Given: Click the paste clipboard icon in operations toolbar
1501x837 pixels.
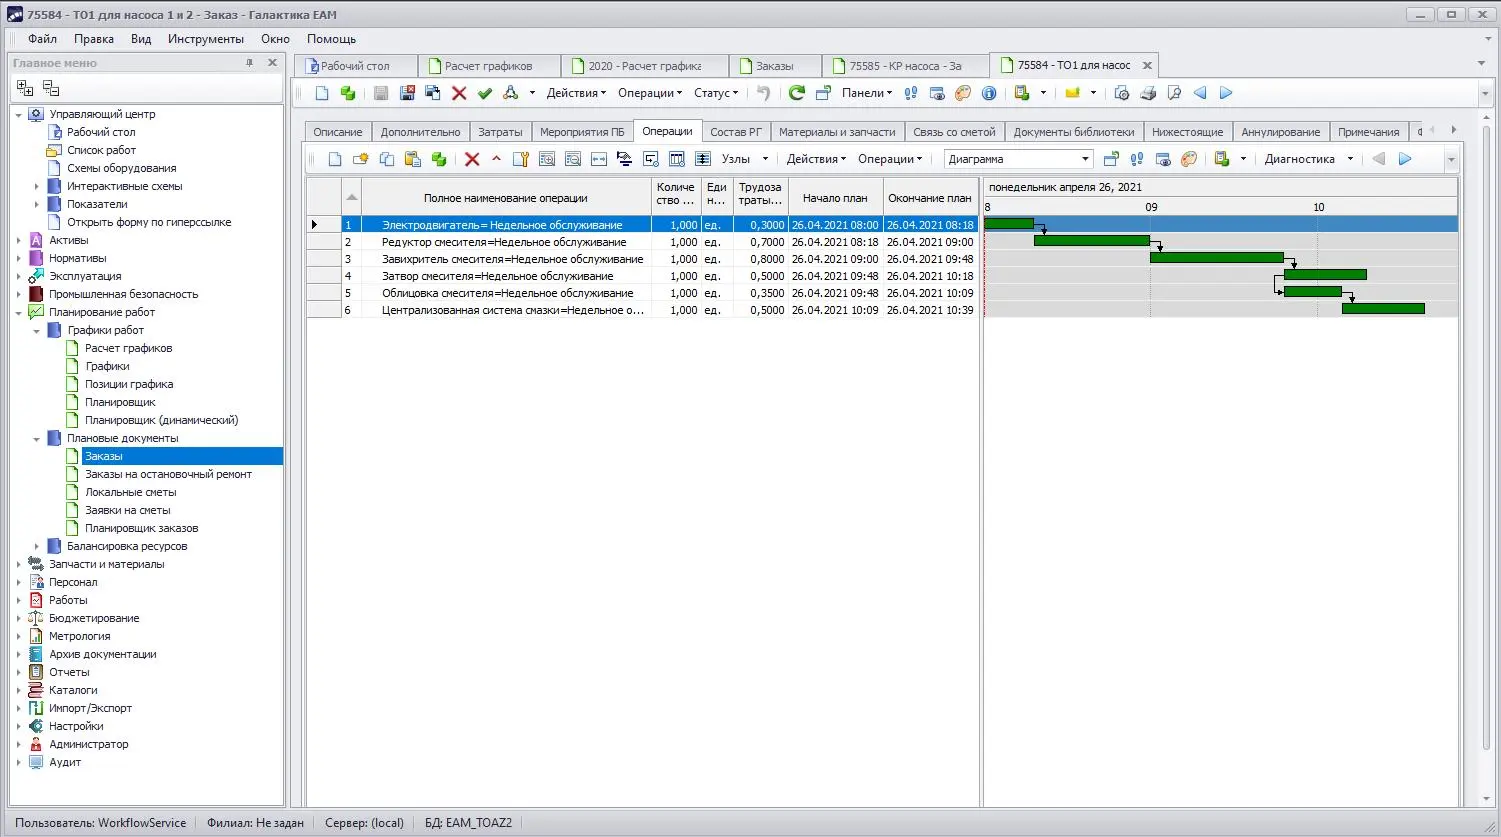Looking at the screenshot, I should pyautogui.click(x=412, y=159).
